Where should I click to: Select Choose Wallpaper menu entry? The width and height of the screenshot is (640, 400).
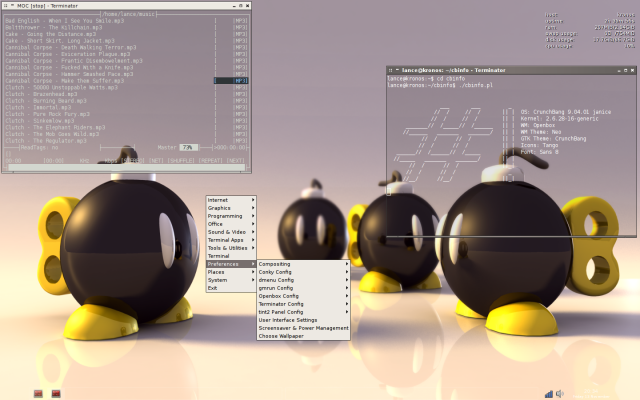click(x=303, y=336)
